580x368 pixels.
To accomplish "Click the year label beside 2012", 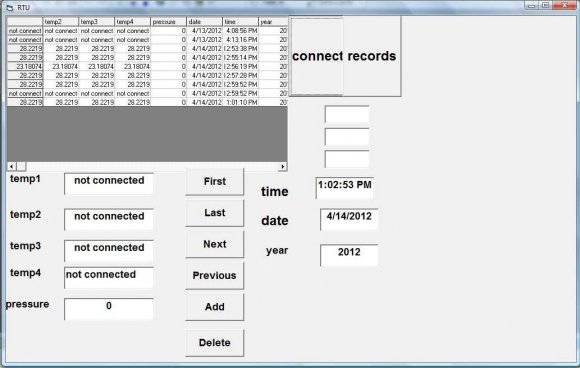I will pos(277,251).
